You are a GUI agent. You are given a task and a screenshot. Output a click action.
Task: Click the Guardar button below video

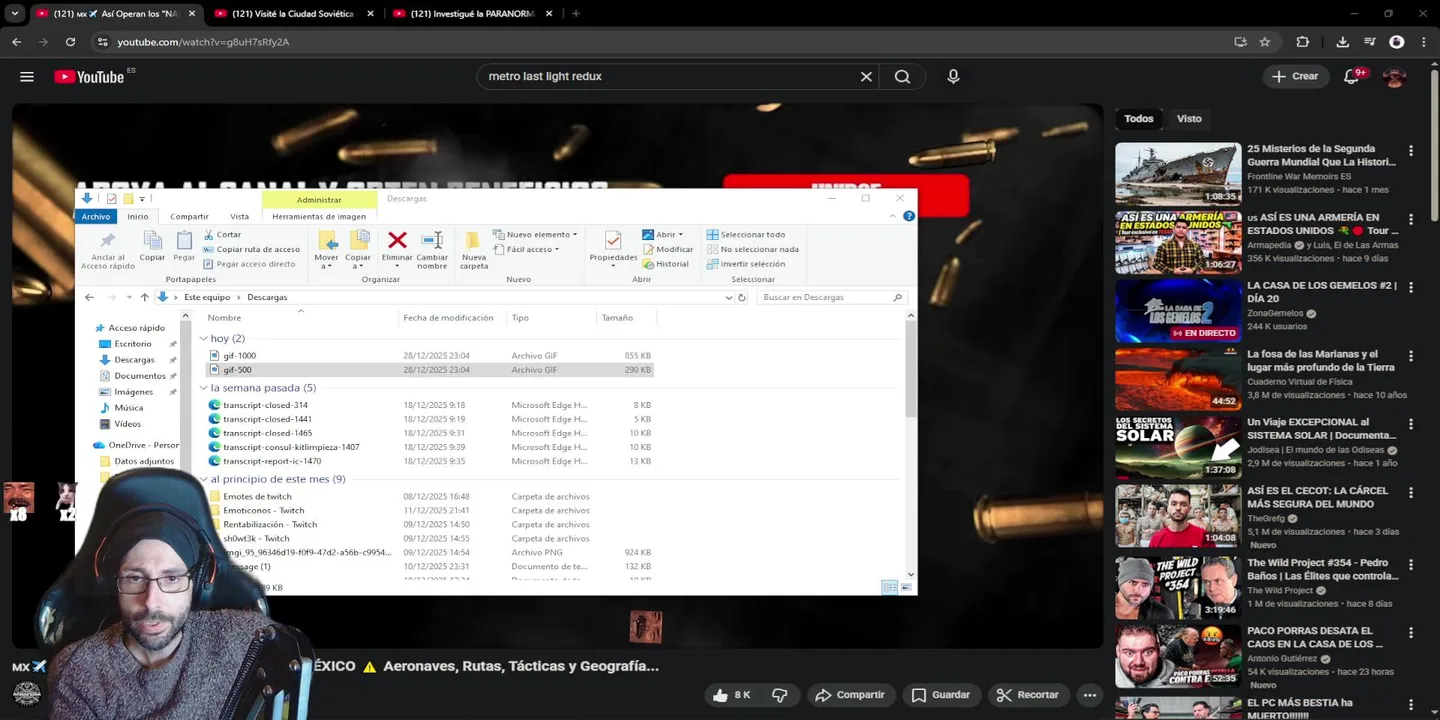941,695
